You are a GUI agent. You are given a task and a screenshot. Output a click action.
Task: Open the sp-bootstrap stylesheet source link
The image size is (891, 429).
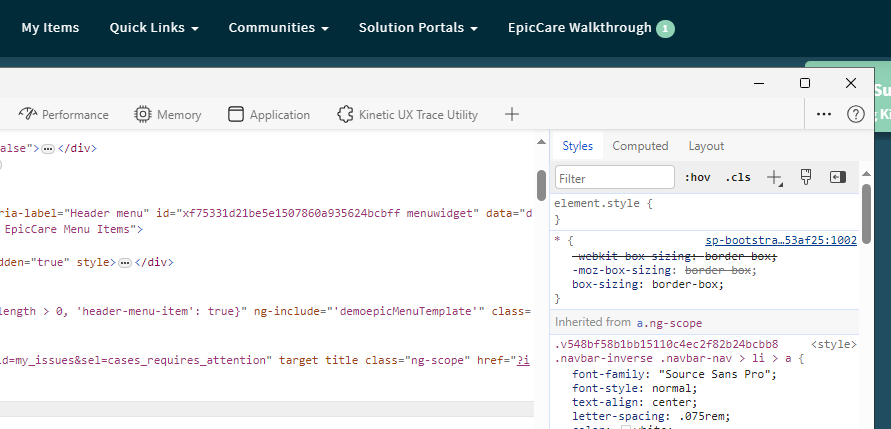pyautogui.click(x=781, y=240)
